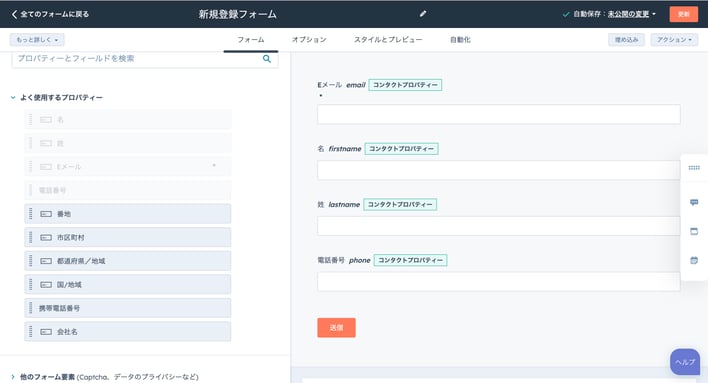Click the 'Eメール email' field label
The image size is (708, 383).
[x=341, y=85]
